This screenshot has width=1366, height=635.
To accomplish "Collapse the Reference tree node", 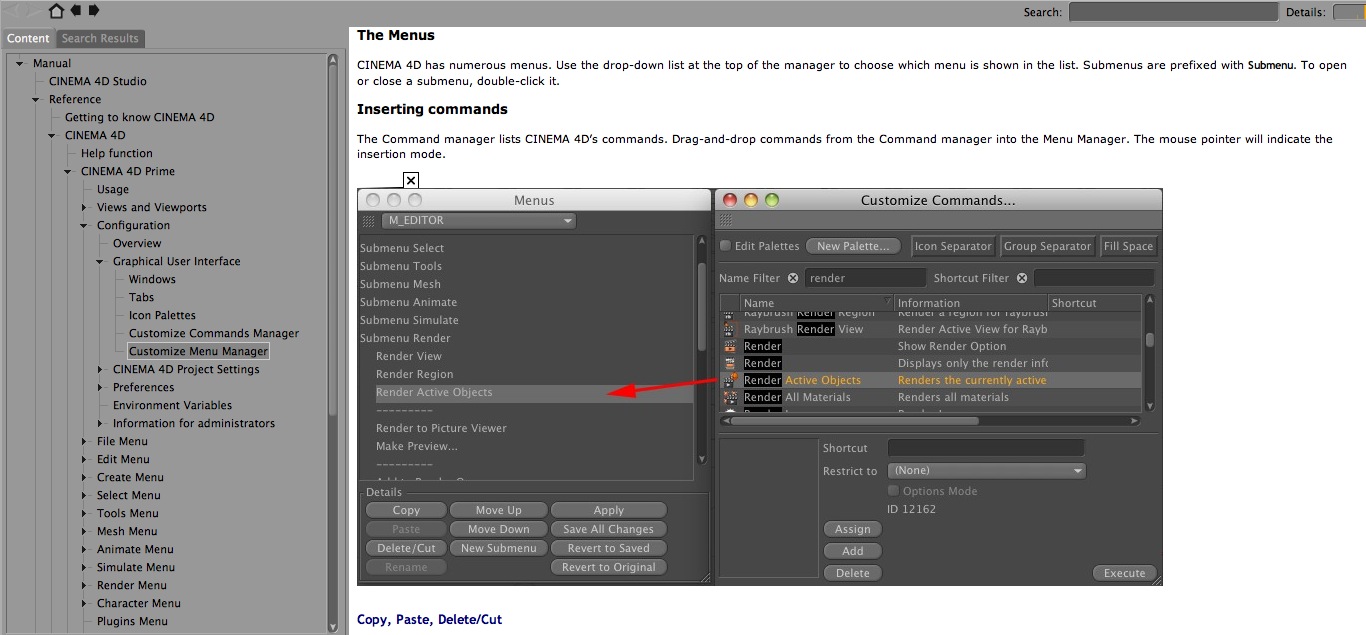I will [36, 100].
